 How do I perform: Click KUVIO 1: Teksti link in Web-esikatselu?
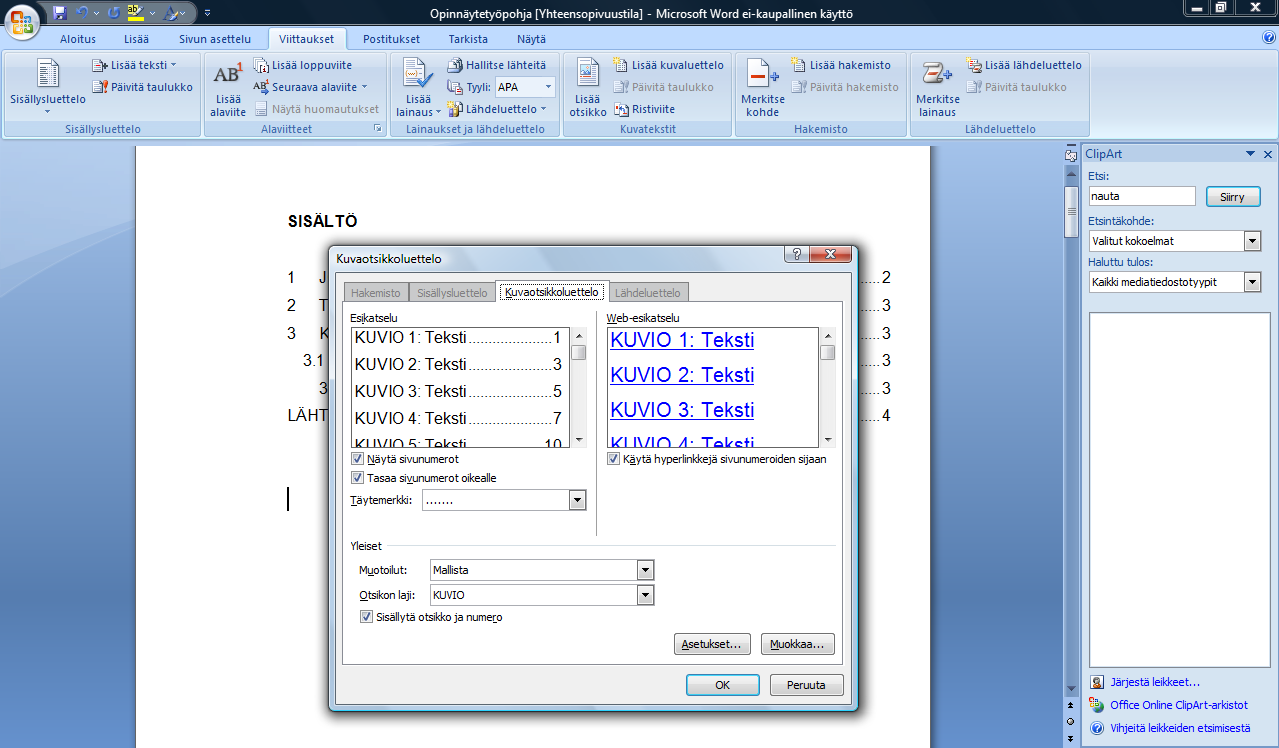pos(682,340)
